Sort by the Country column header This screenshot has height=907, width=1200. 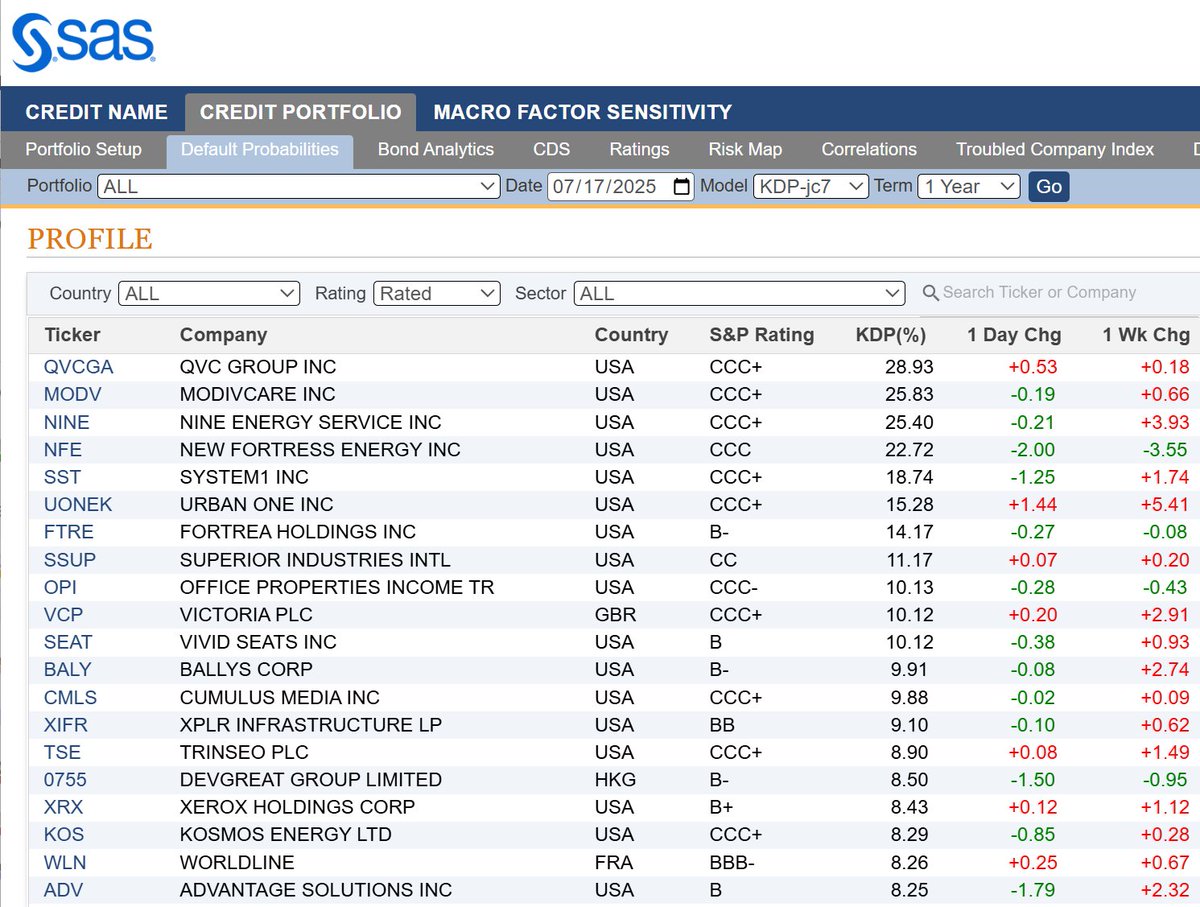(631, 335)
